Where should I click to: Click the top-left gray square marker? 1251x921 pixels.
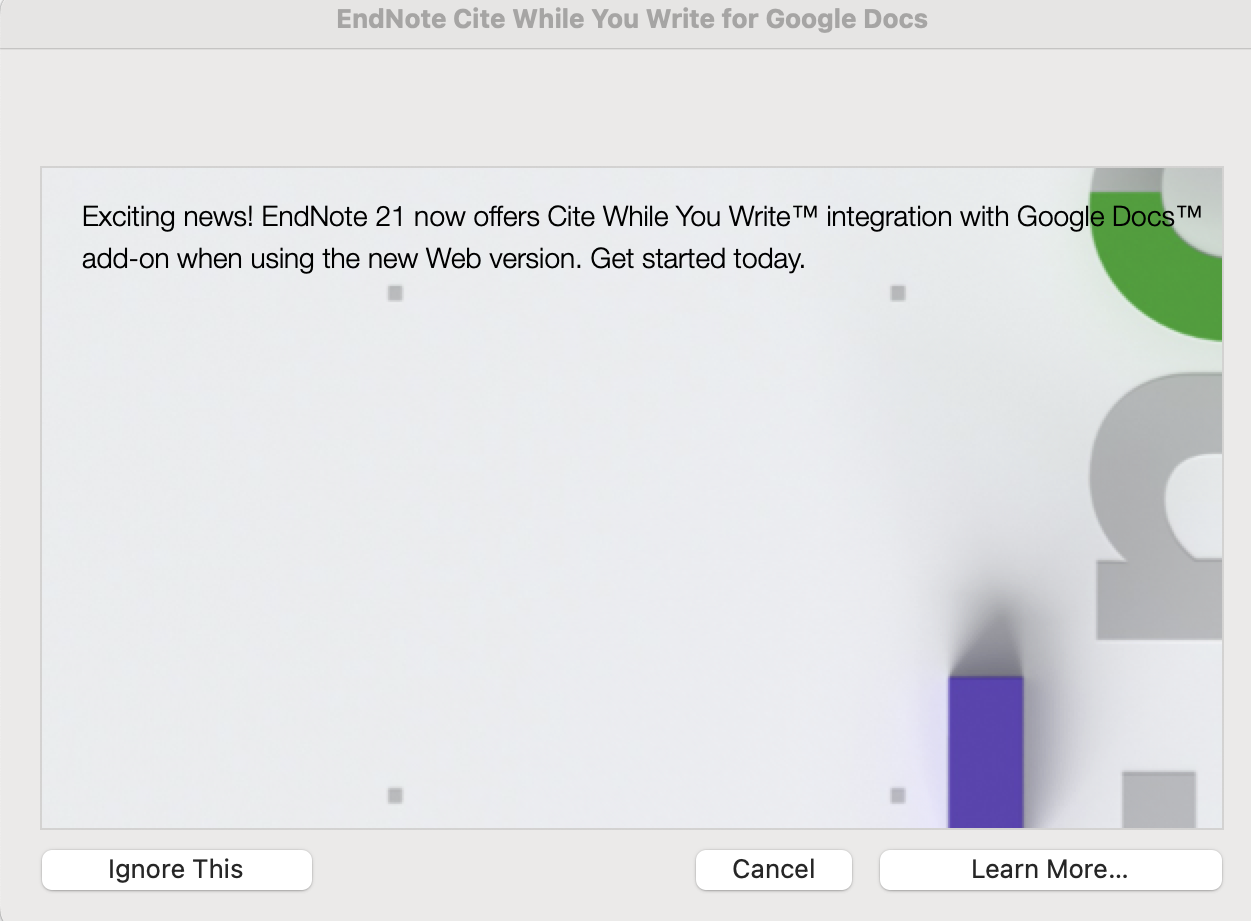(x=395, y=293)
